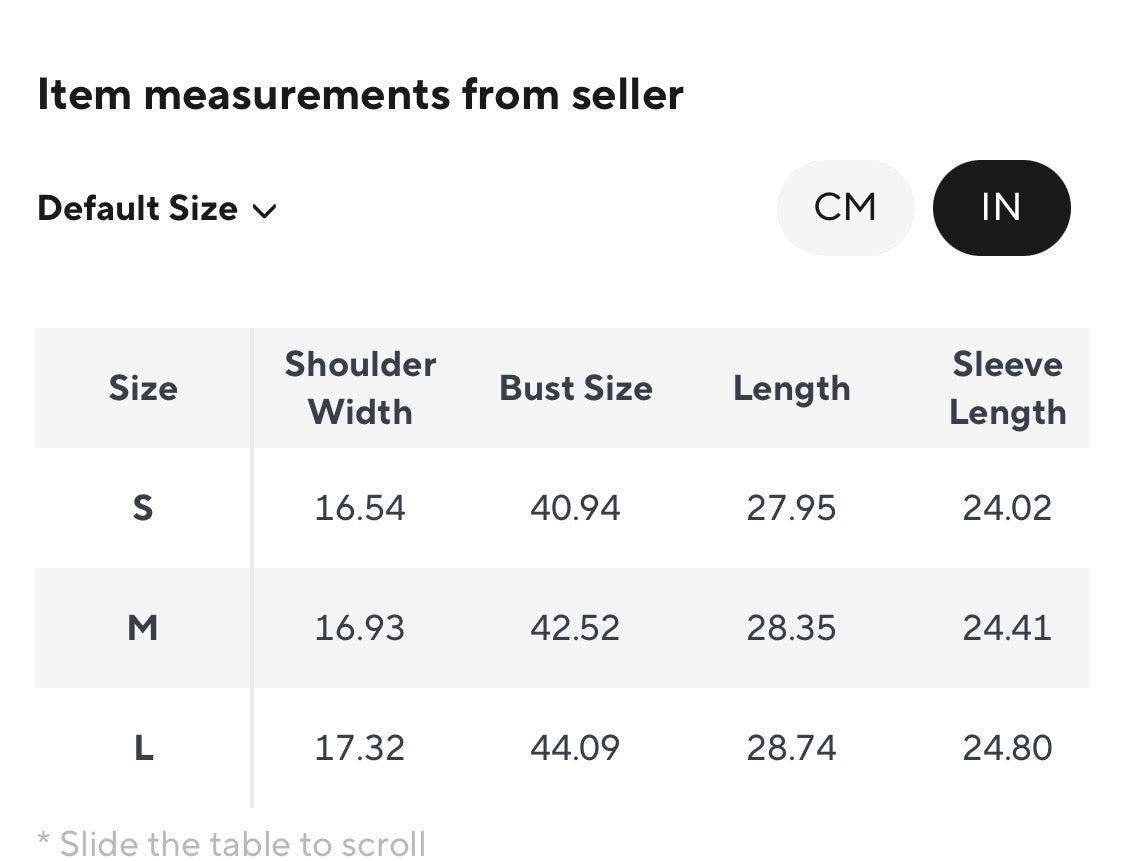Click the 42.52 bust size cell
The width and height of the screenshot is (1125, 861).
[575, 628]
